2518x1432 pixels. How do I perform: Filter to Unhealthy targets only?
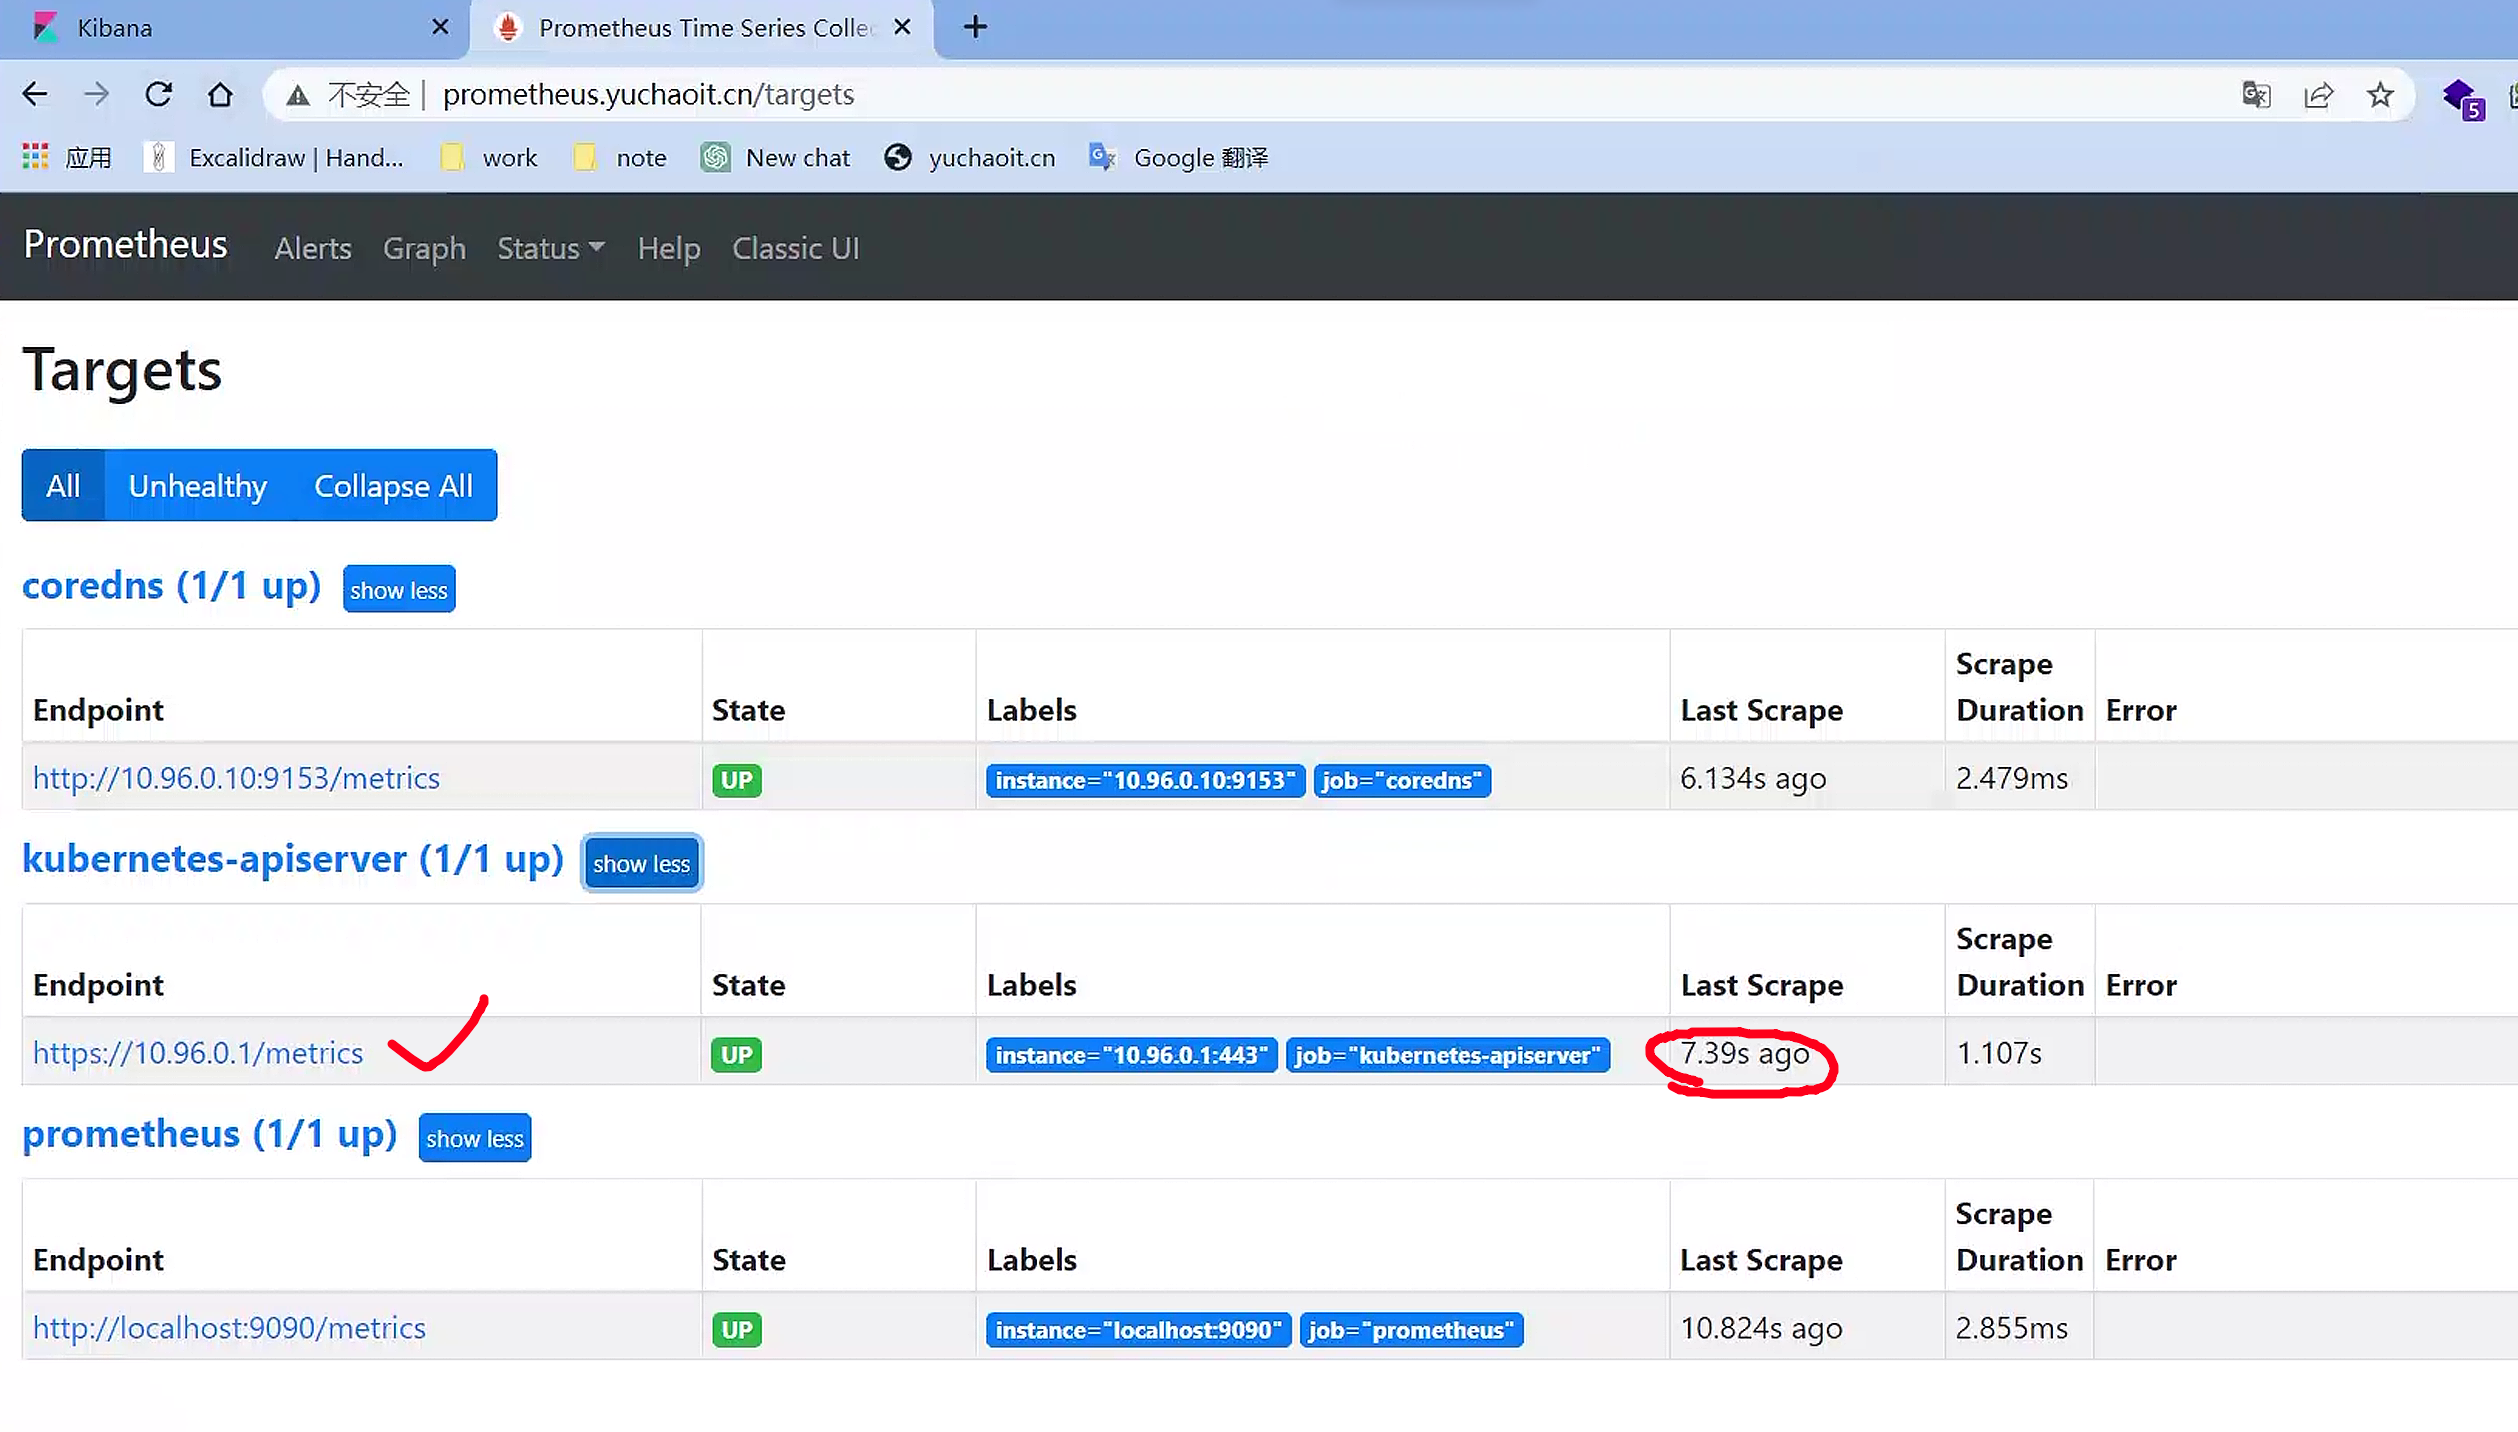[x=197, y=486]
